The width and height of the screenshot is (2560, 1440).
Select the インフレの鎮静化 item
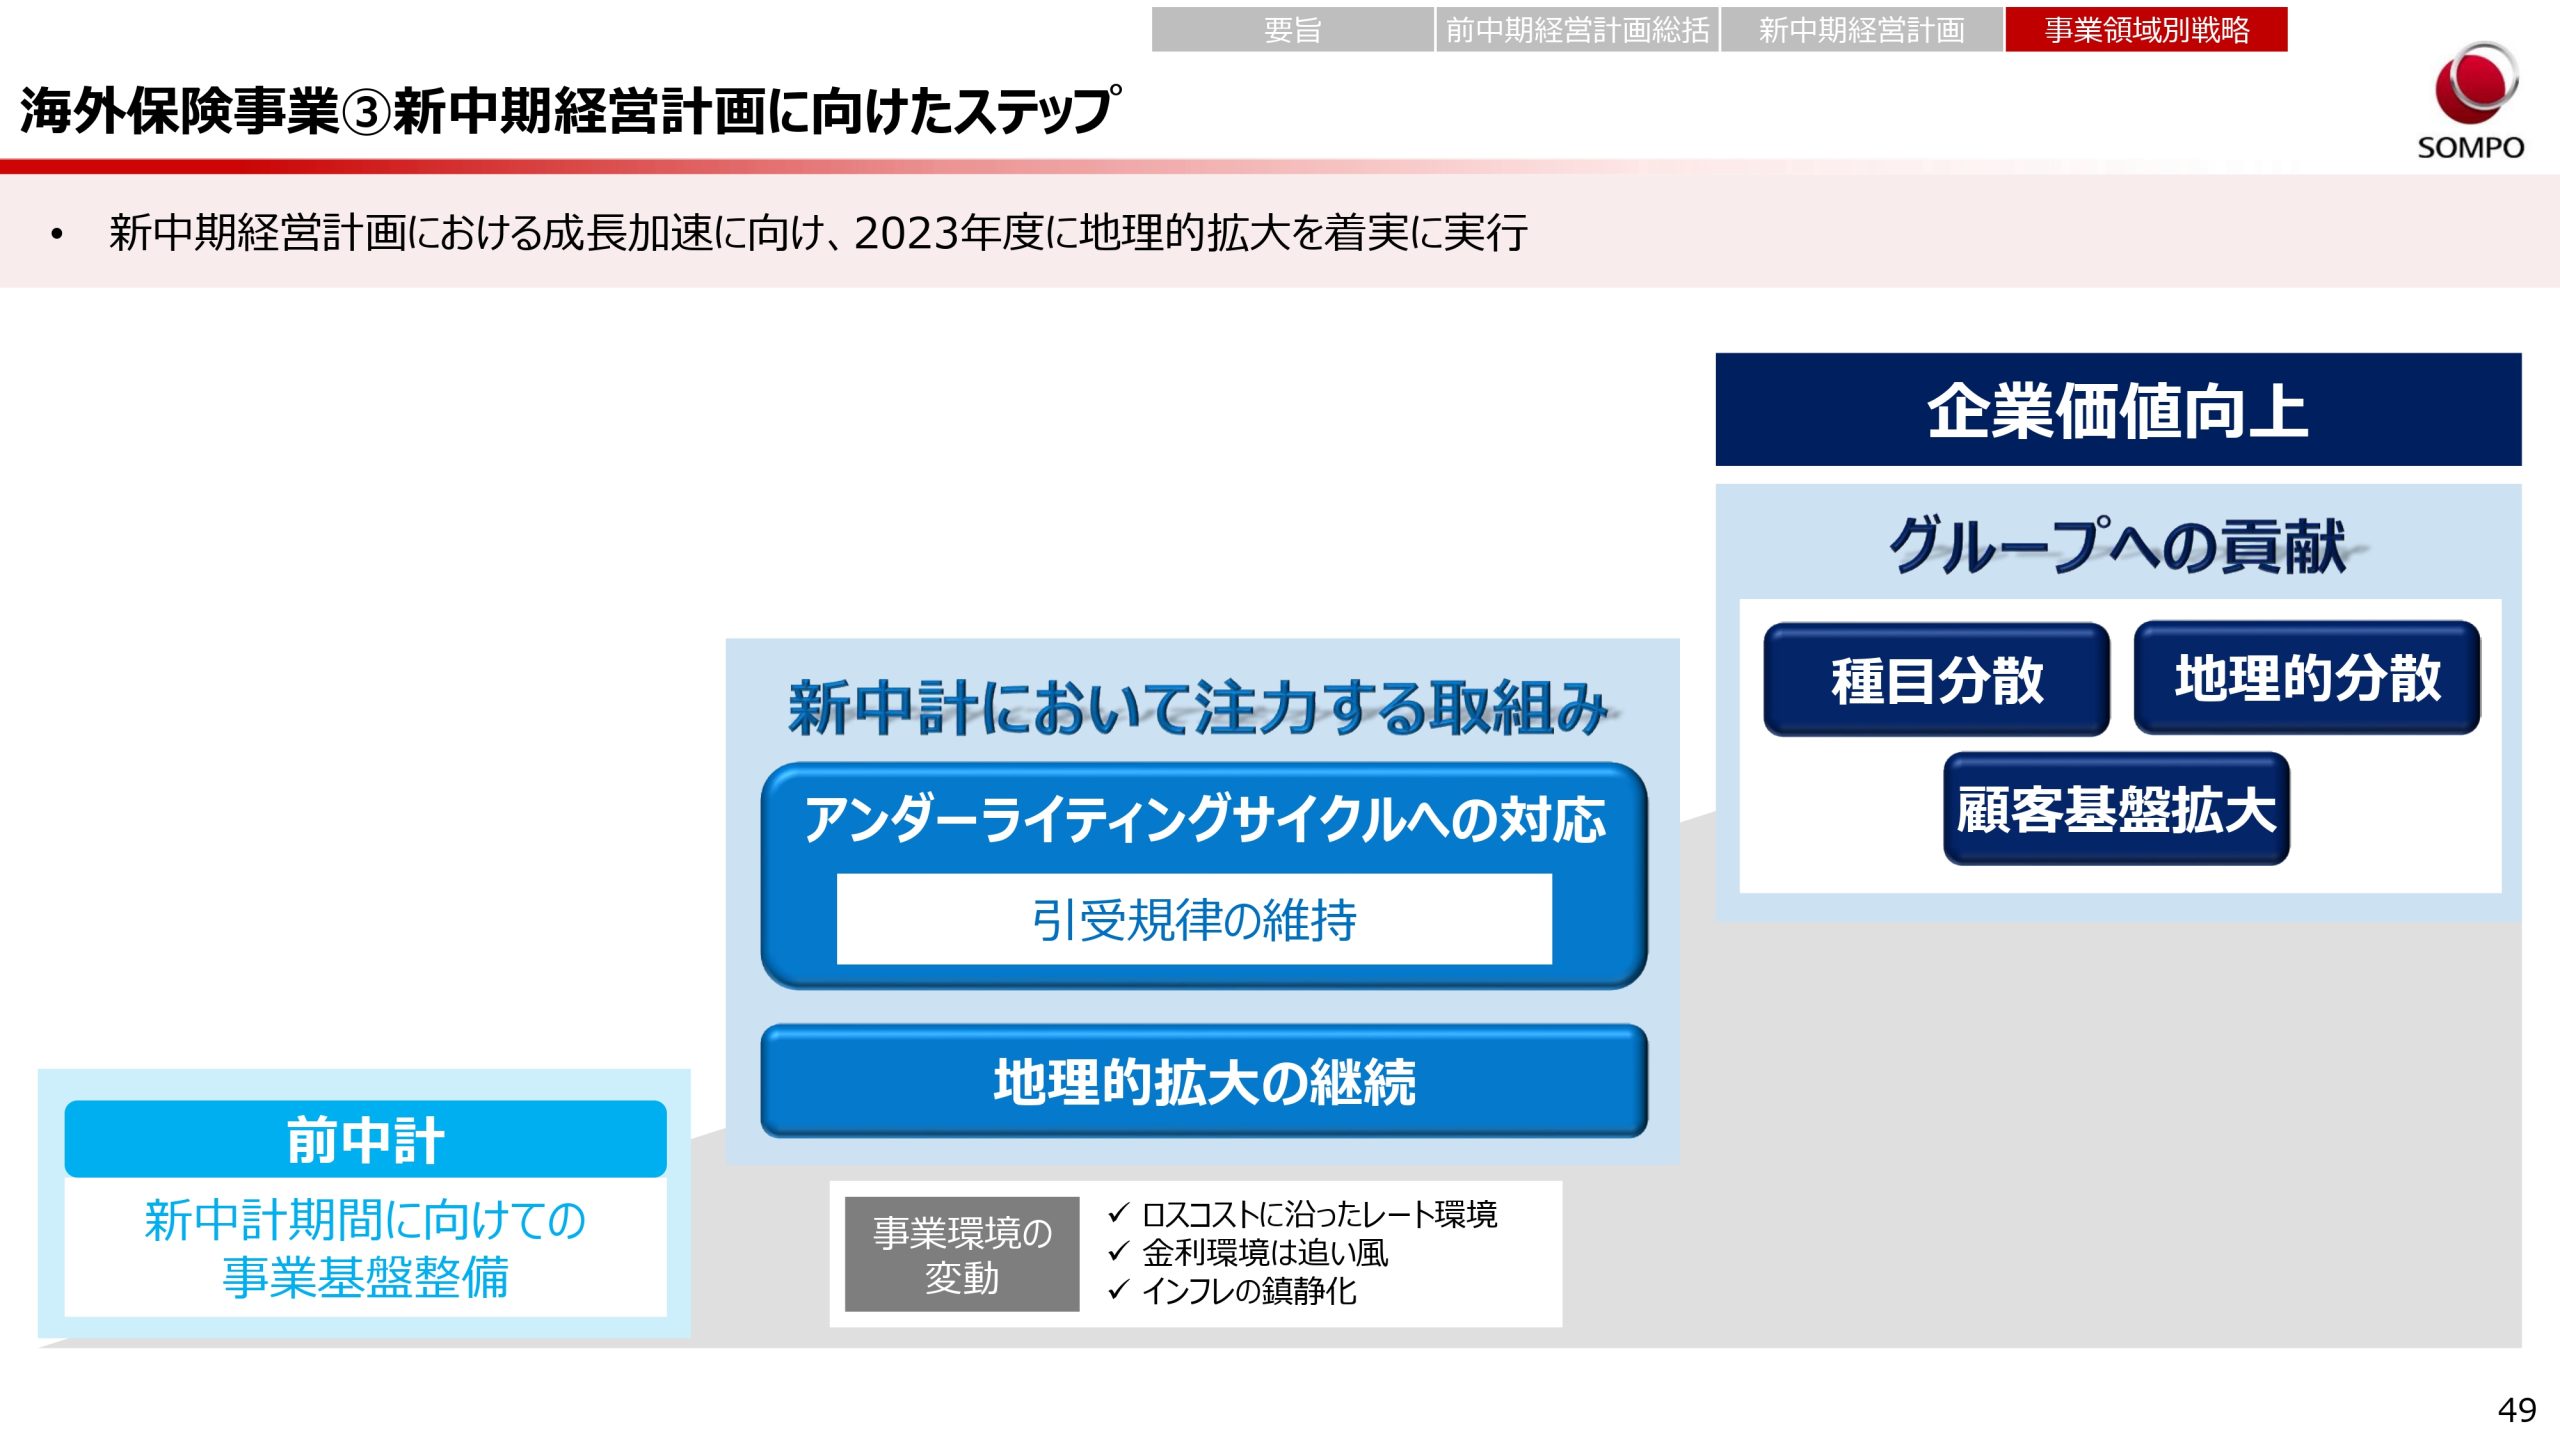1232,1291
